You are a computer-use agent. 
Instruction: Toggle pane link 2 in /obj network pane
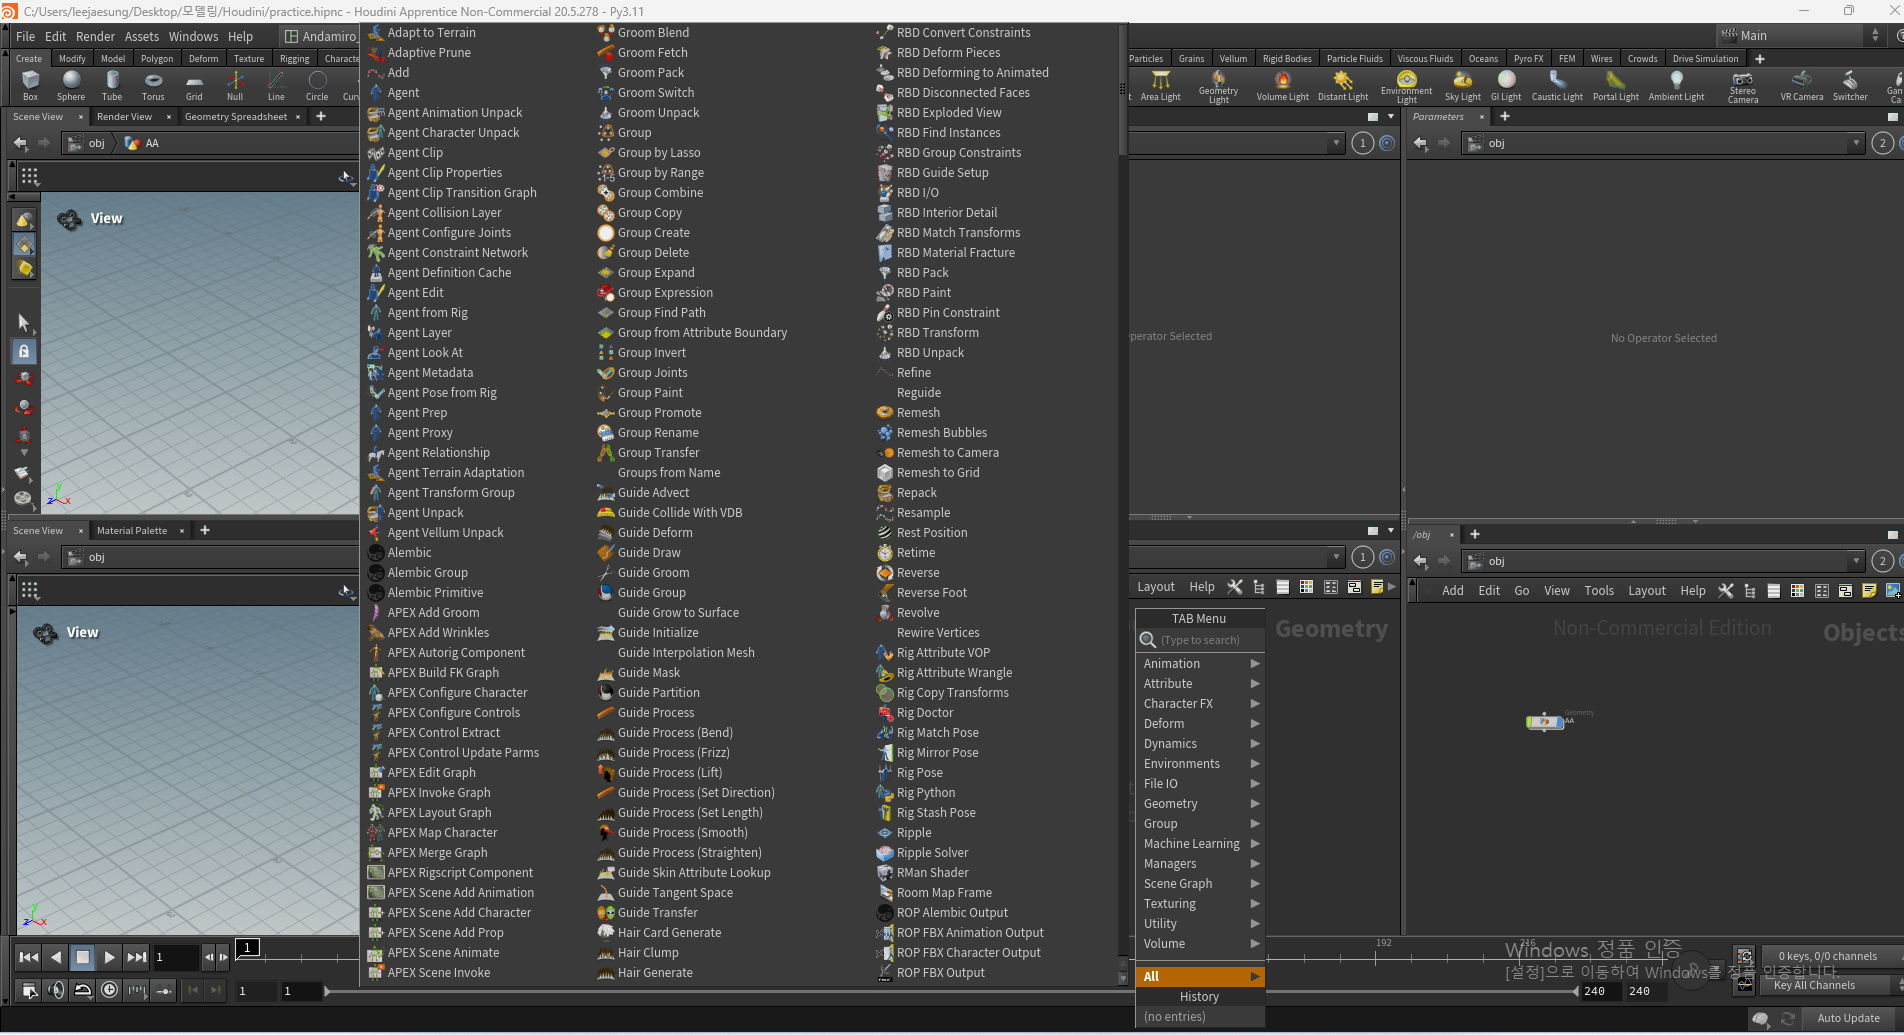tap(1882, 561)
